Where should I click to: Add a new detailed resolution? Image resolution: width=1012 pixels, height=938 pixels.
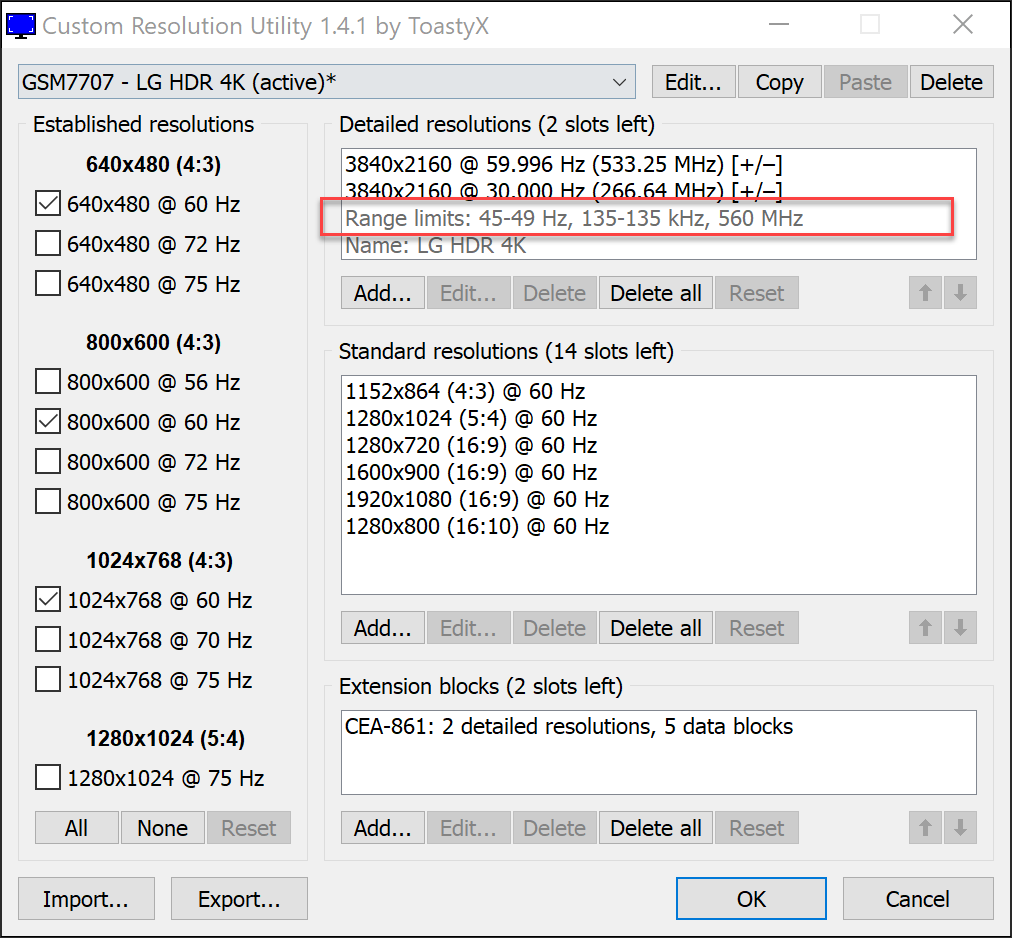(383, 294)
